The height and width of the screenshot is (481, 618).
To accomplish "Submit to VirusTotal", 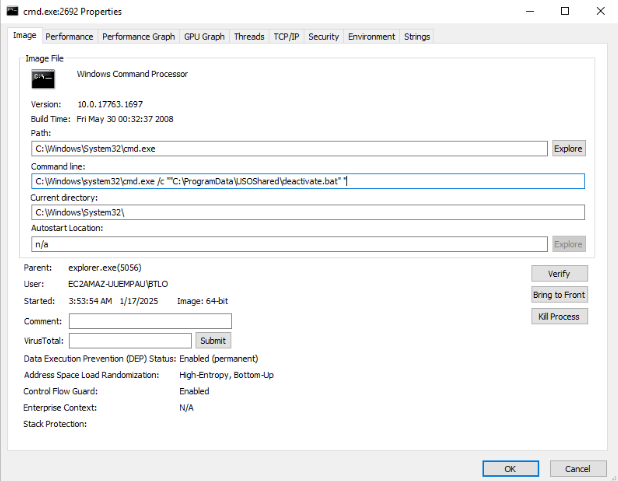I will [213, 341].
